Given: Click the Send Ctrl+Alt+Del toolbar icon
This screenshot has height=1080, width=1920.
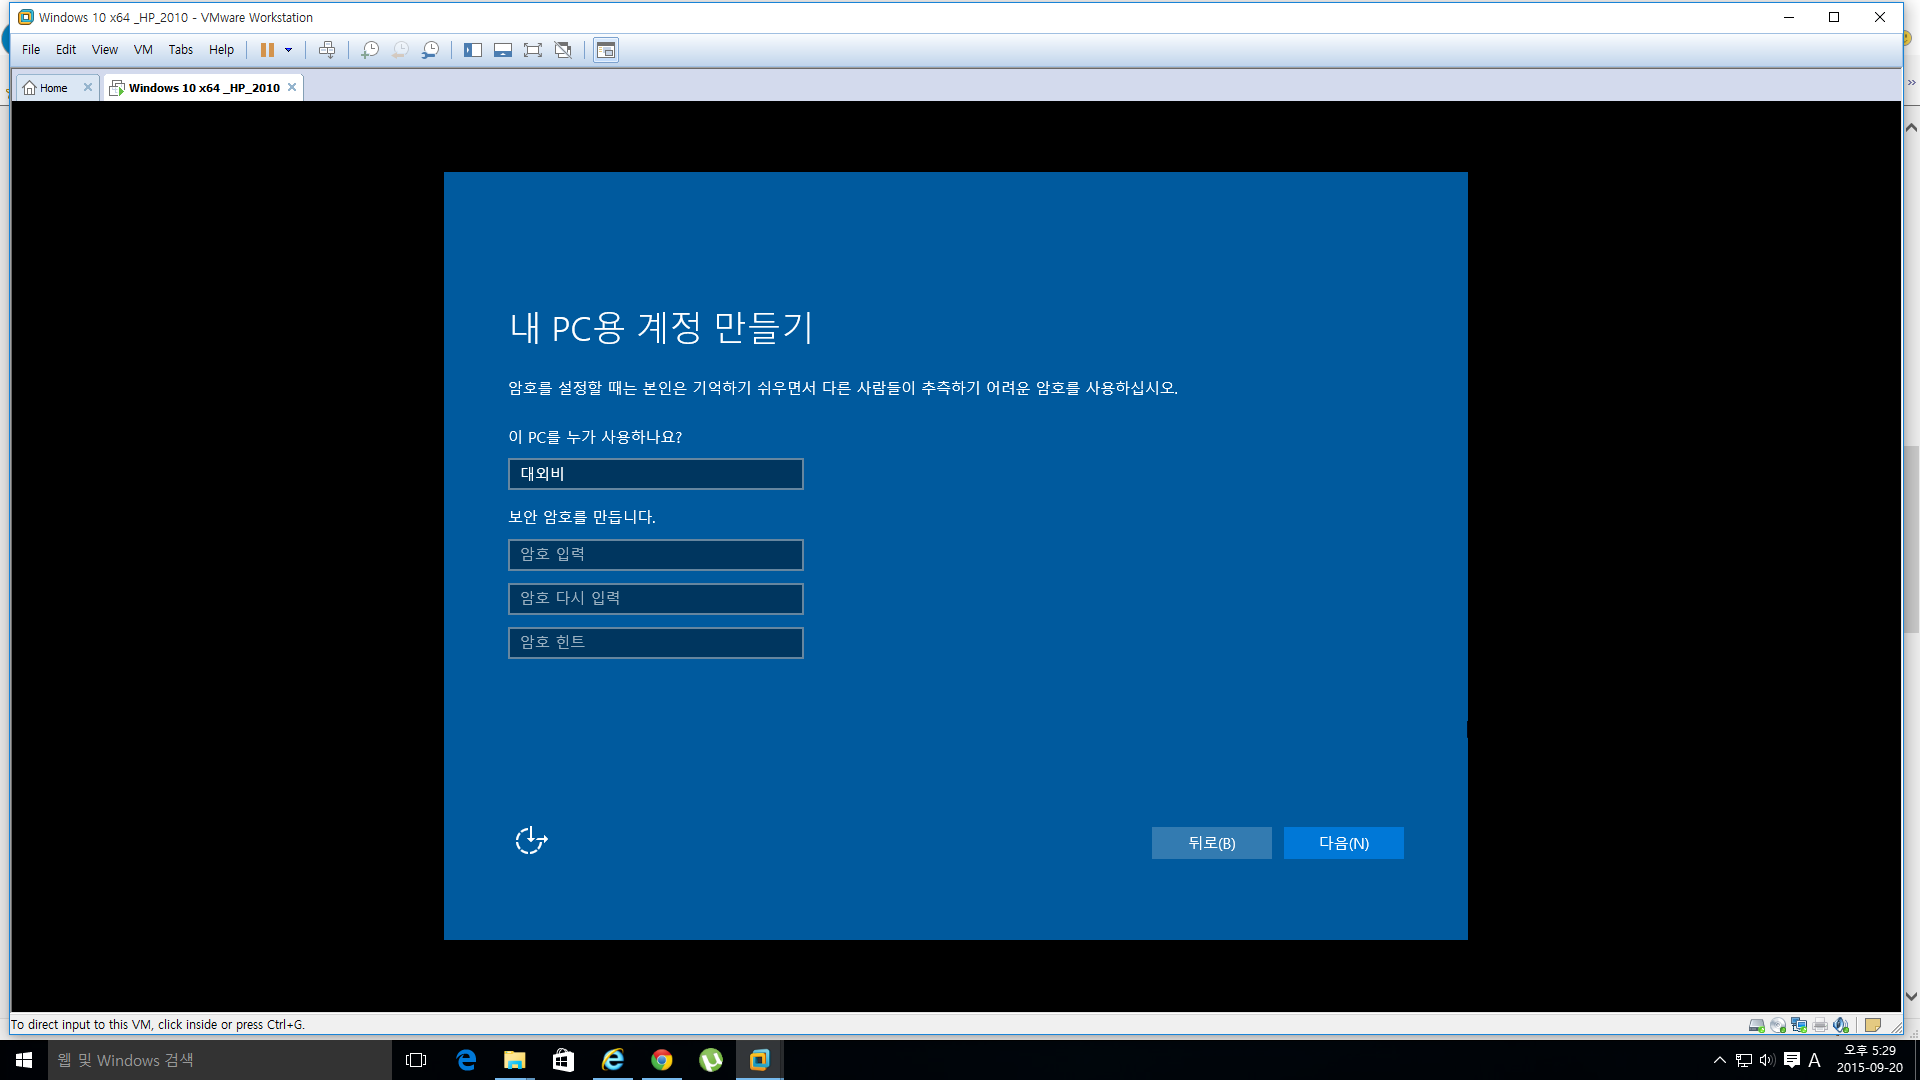Looking at the screenshot, I should 327,50.
